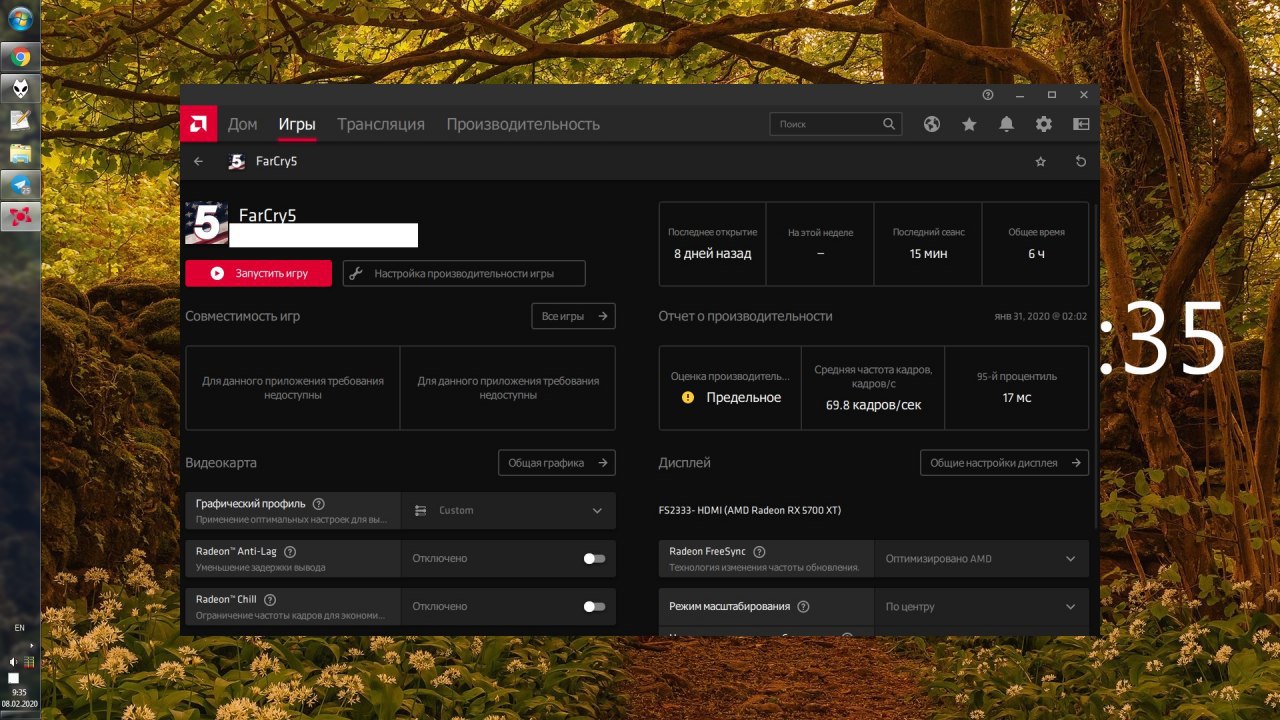Click the search magnifier icon

click(889, 124)
